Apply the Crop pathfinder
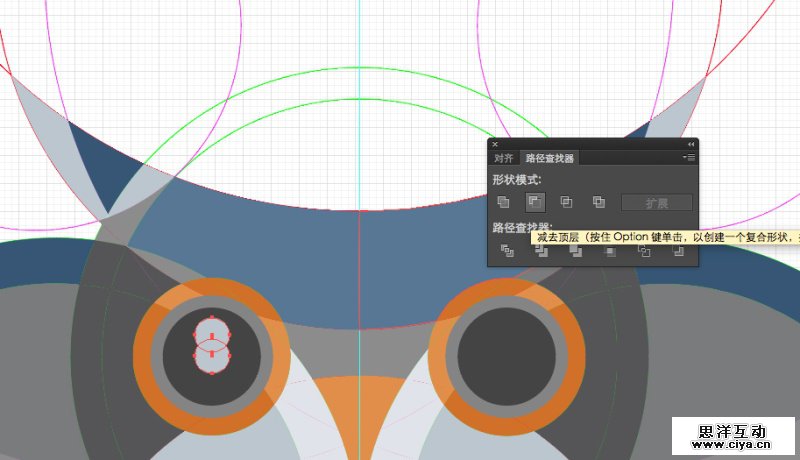Screen dimensions: 800x460 click(x=609, y=251)
